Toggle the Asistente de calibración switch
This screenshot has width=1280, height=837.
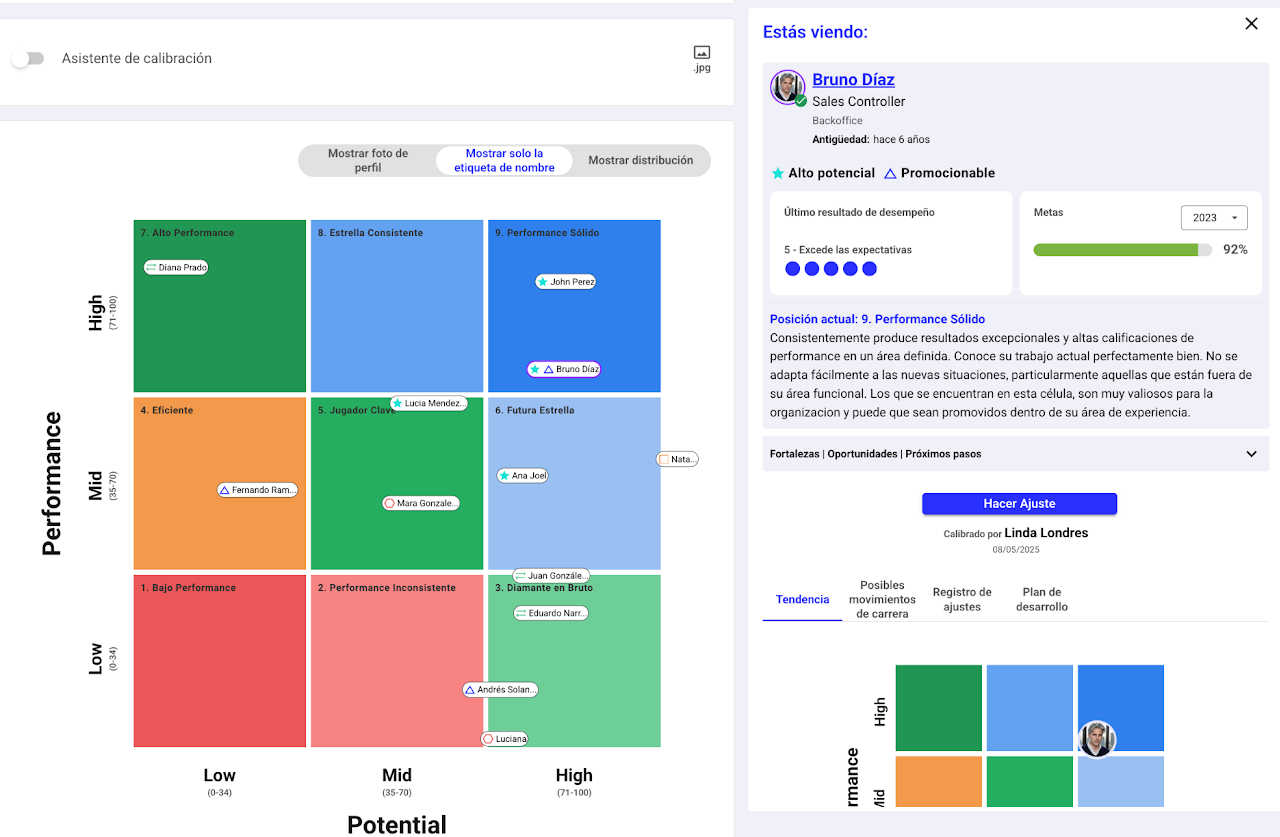point(28,59)
